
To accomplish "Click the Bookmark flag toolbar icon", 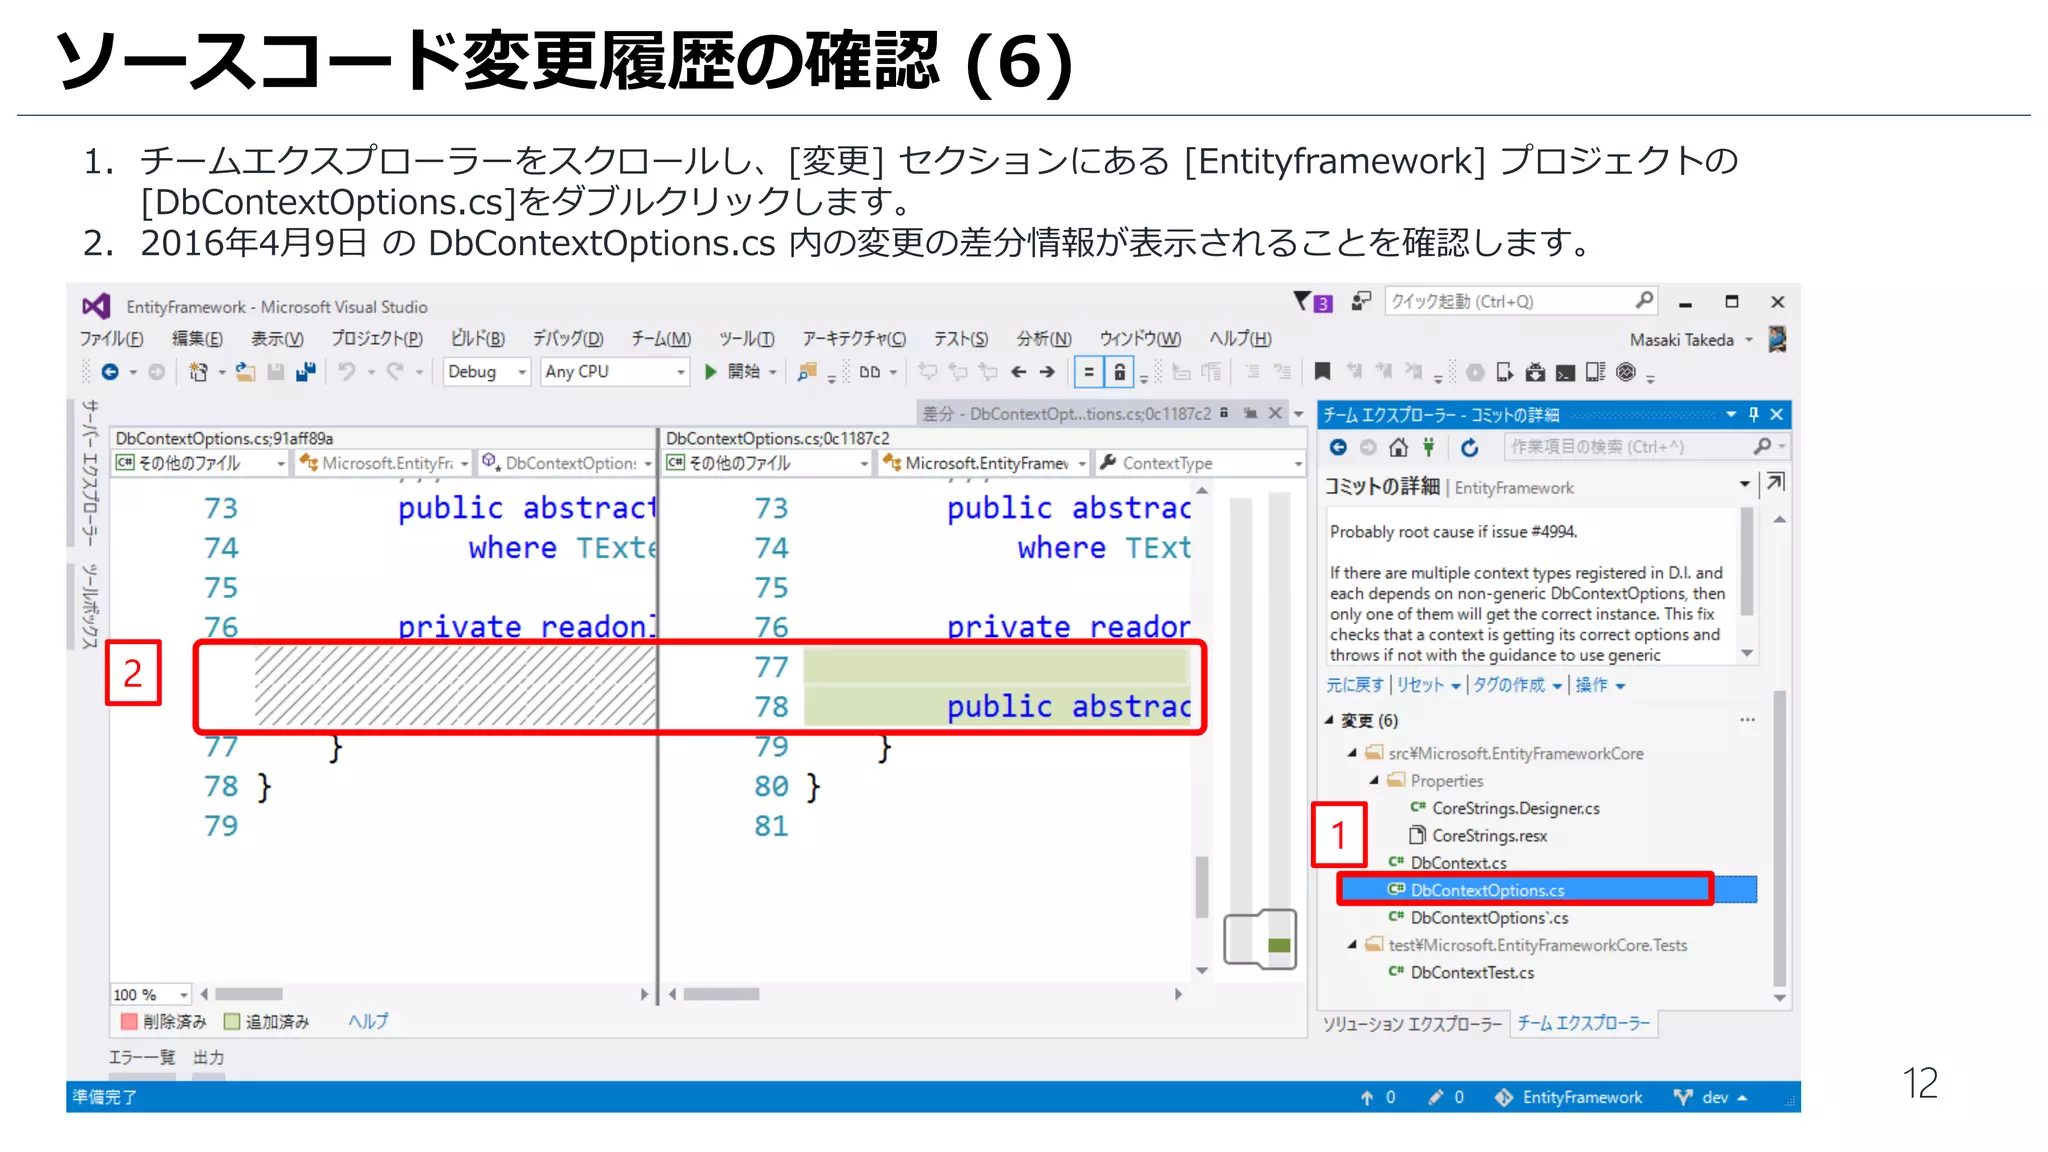I will (1322, 372).
